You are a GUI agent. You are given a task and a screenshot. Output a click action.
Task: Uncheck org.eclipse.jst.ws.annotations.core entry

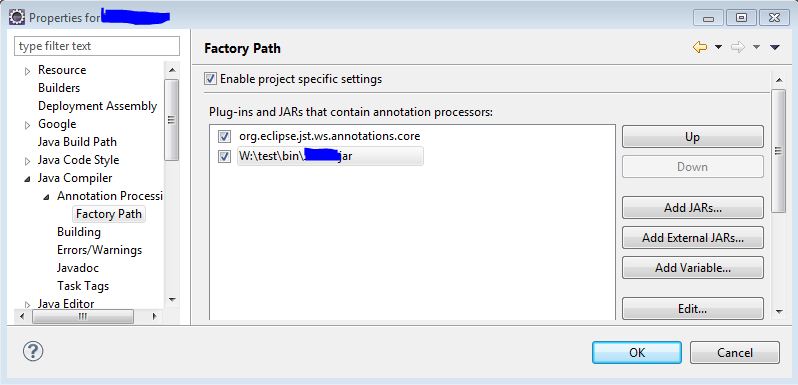(224, 136)
